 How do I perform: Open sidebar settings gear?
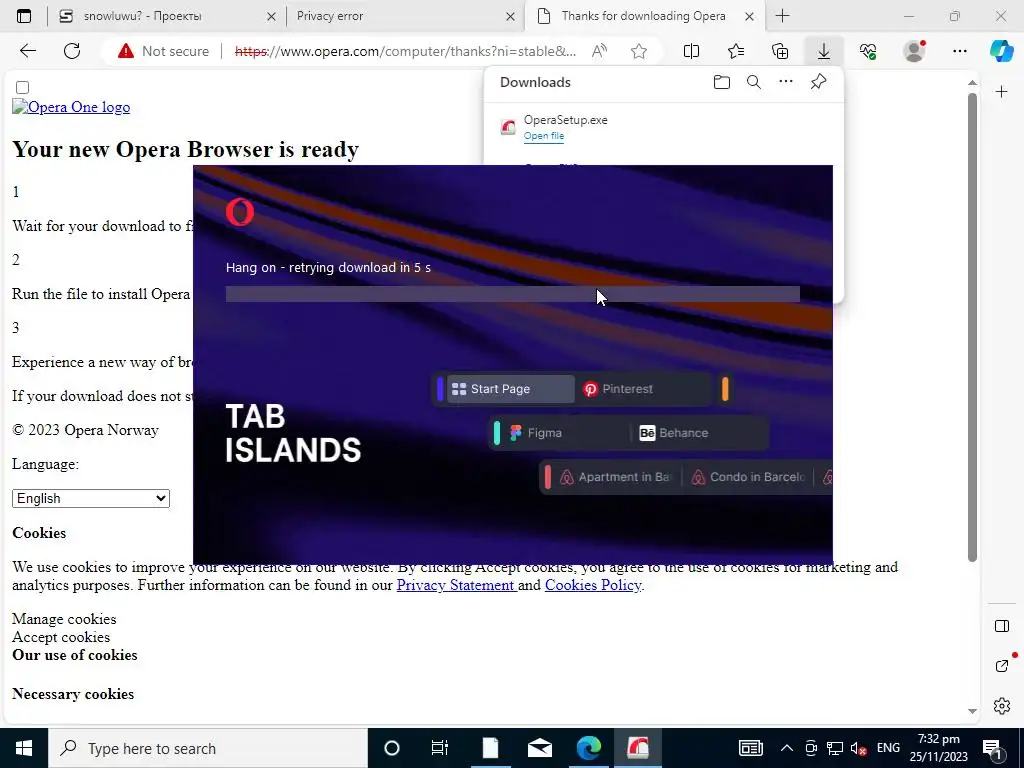(x=1001, y=706)
